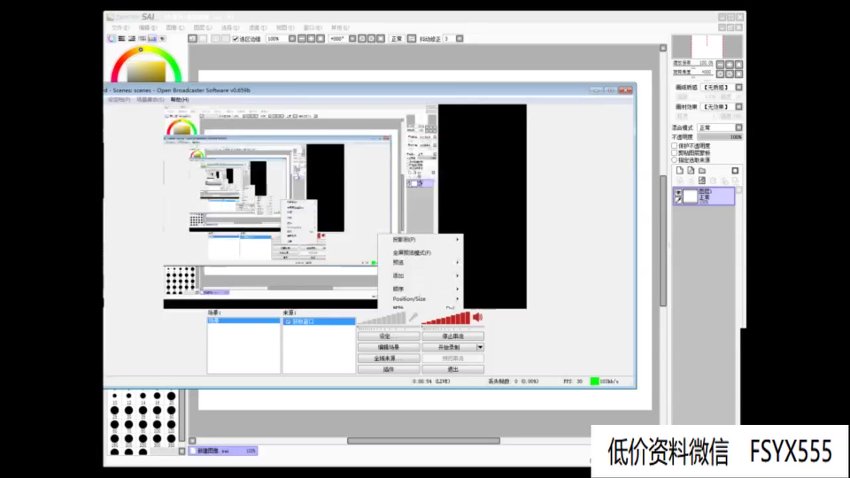
Task: Click the zoom in plus button in SAI toolbar
Action: coord(311,38)
